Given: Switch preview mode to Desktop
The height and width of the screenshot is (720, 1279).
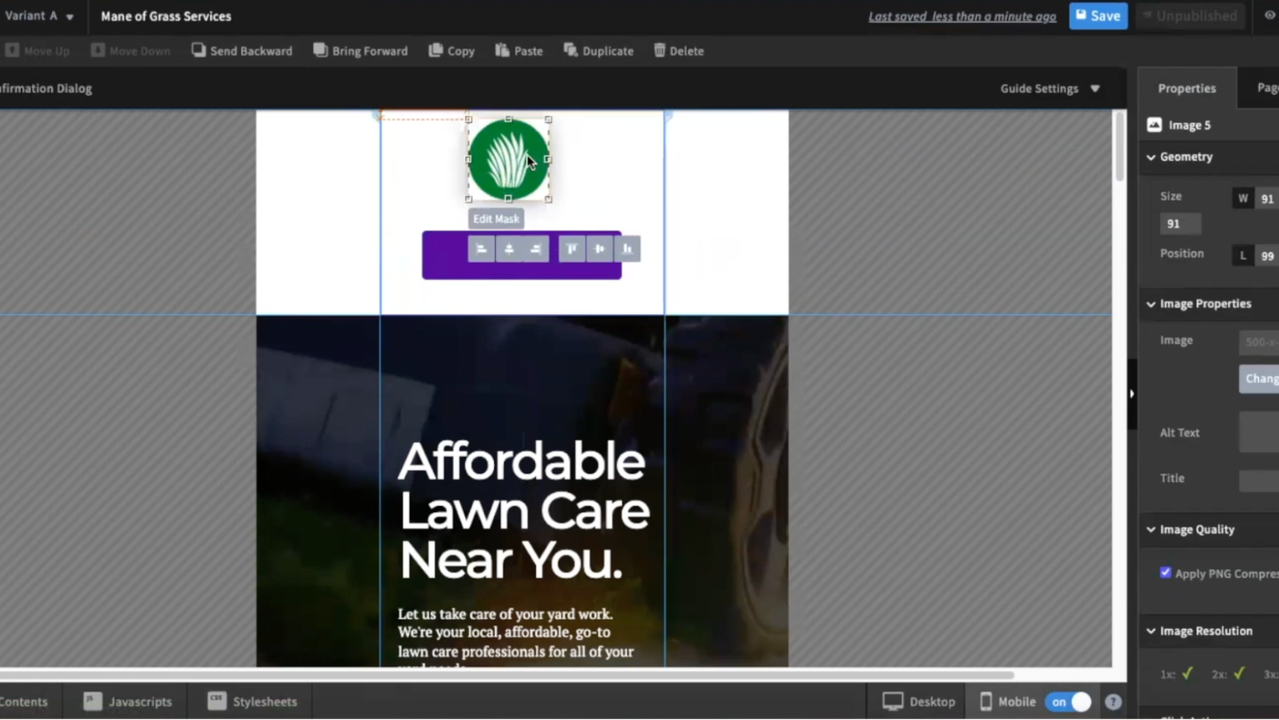Looking at the screenshot, I should (918, 701).
